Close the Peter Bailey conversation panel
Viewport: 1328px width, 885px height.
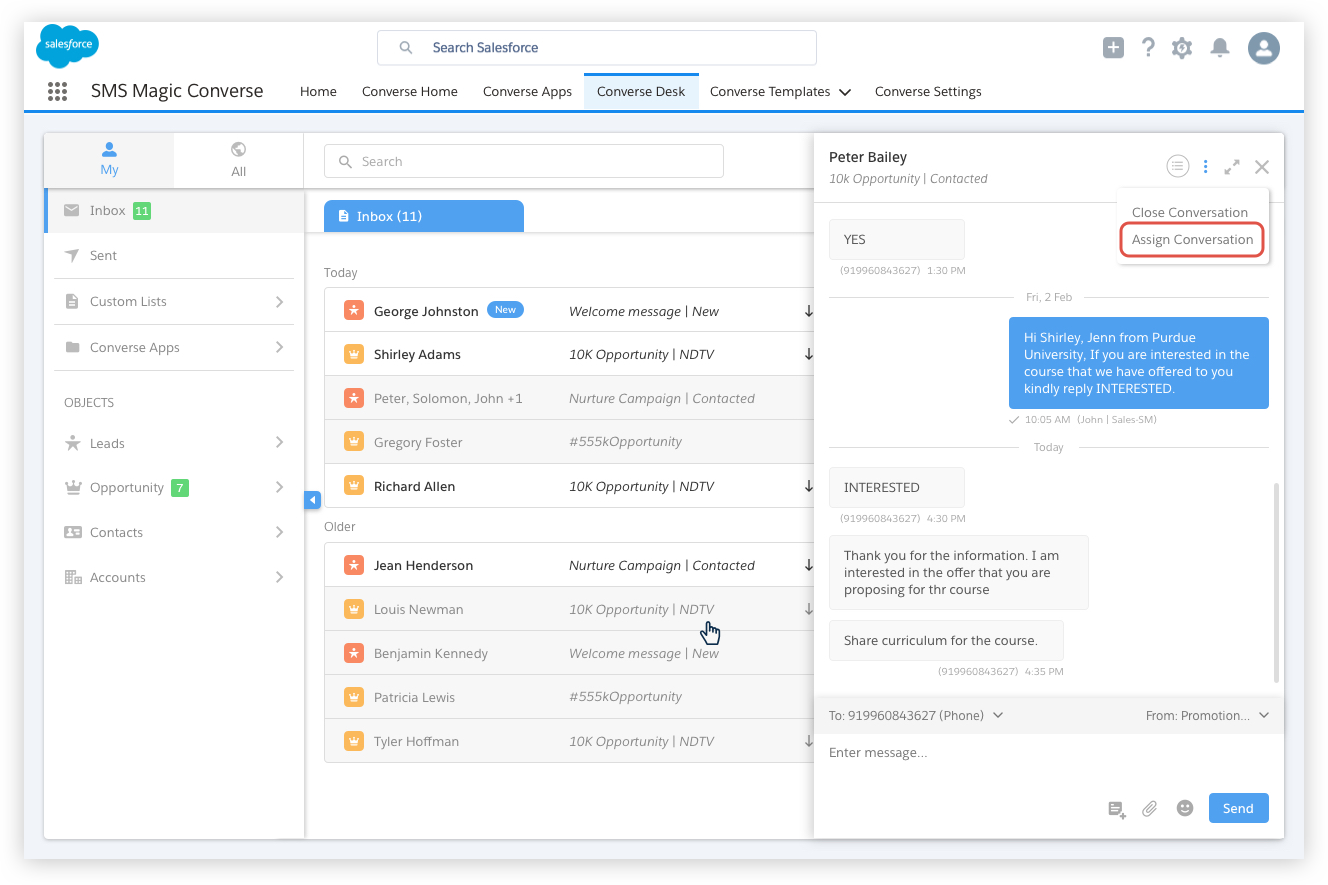point(1262,167)
